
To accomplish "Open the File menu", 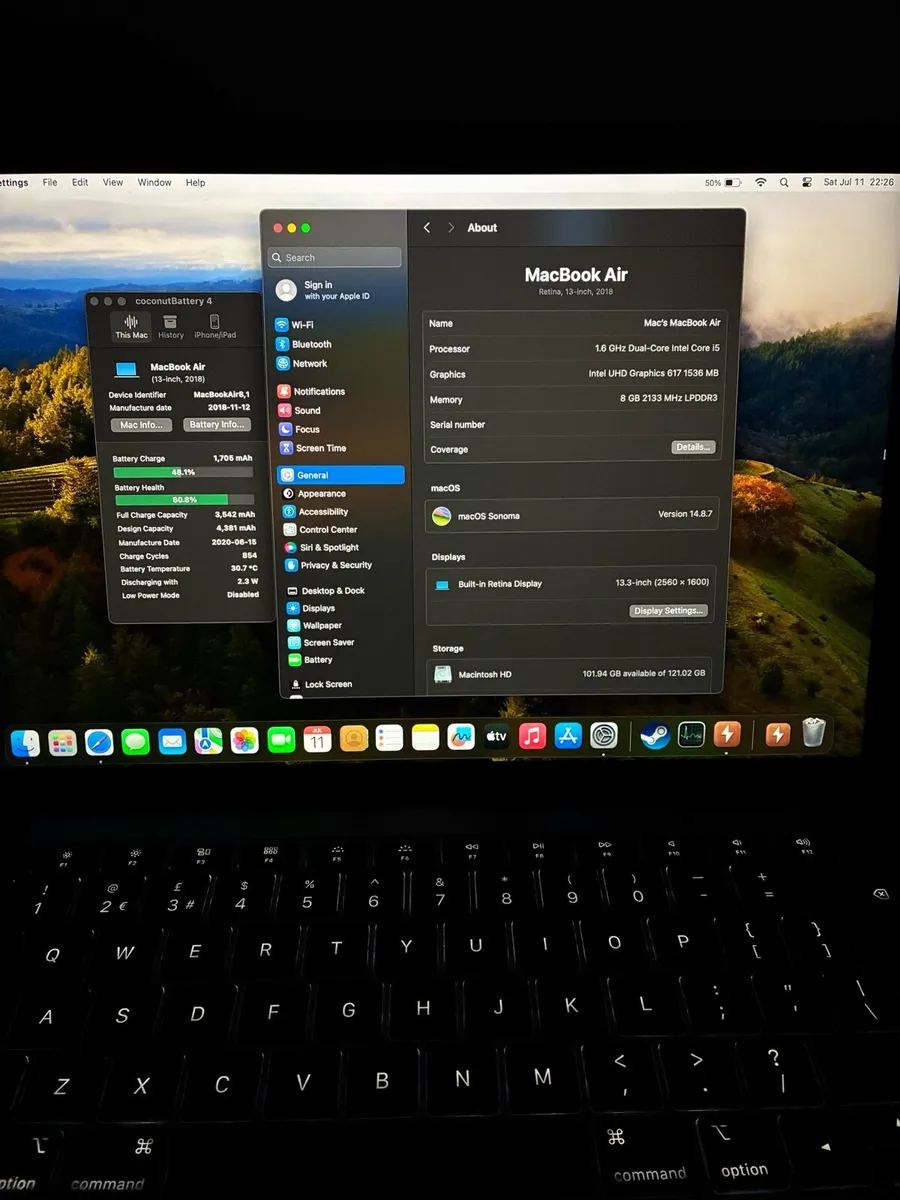I will pyautogui.click(x=50, y=183).
